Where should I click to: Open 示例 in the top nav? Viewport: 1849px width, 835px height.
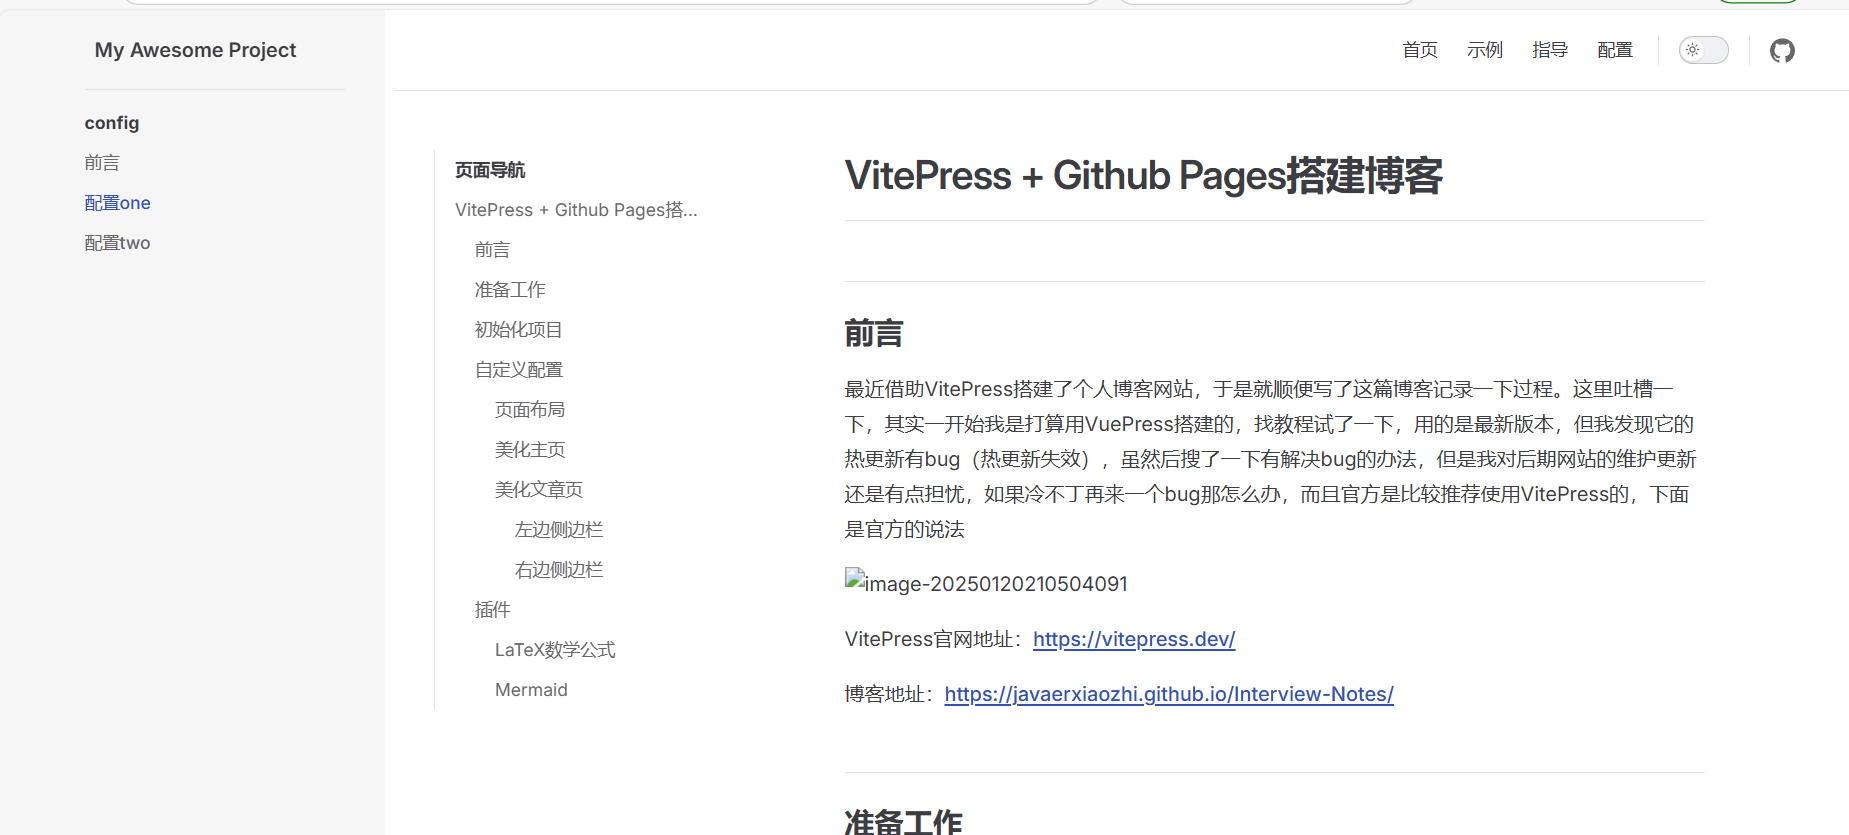tap(1485, 50)
